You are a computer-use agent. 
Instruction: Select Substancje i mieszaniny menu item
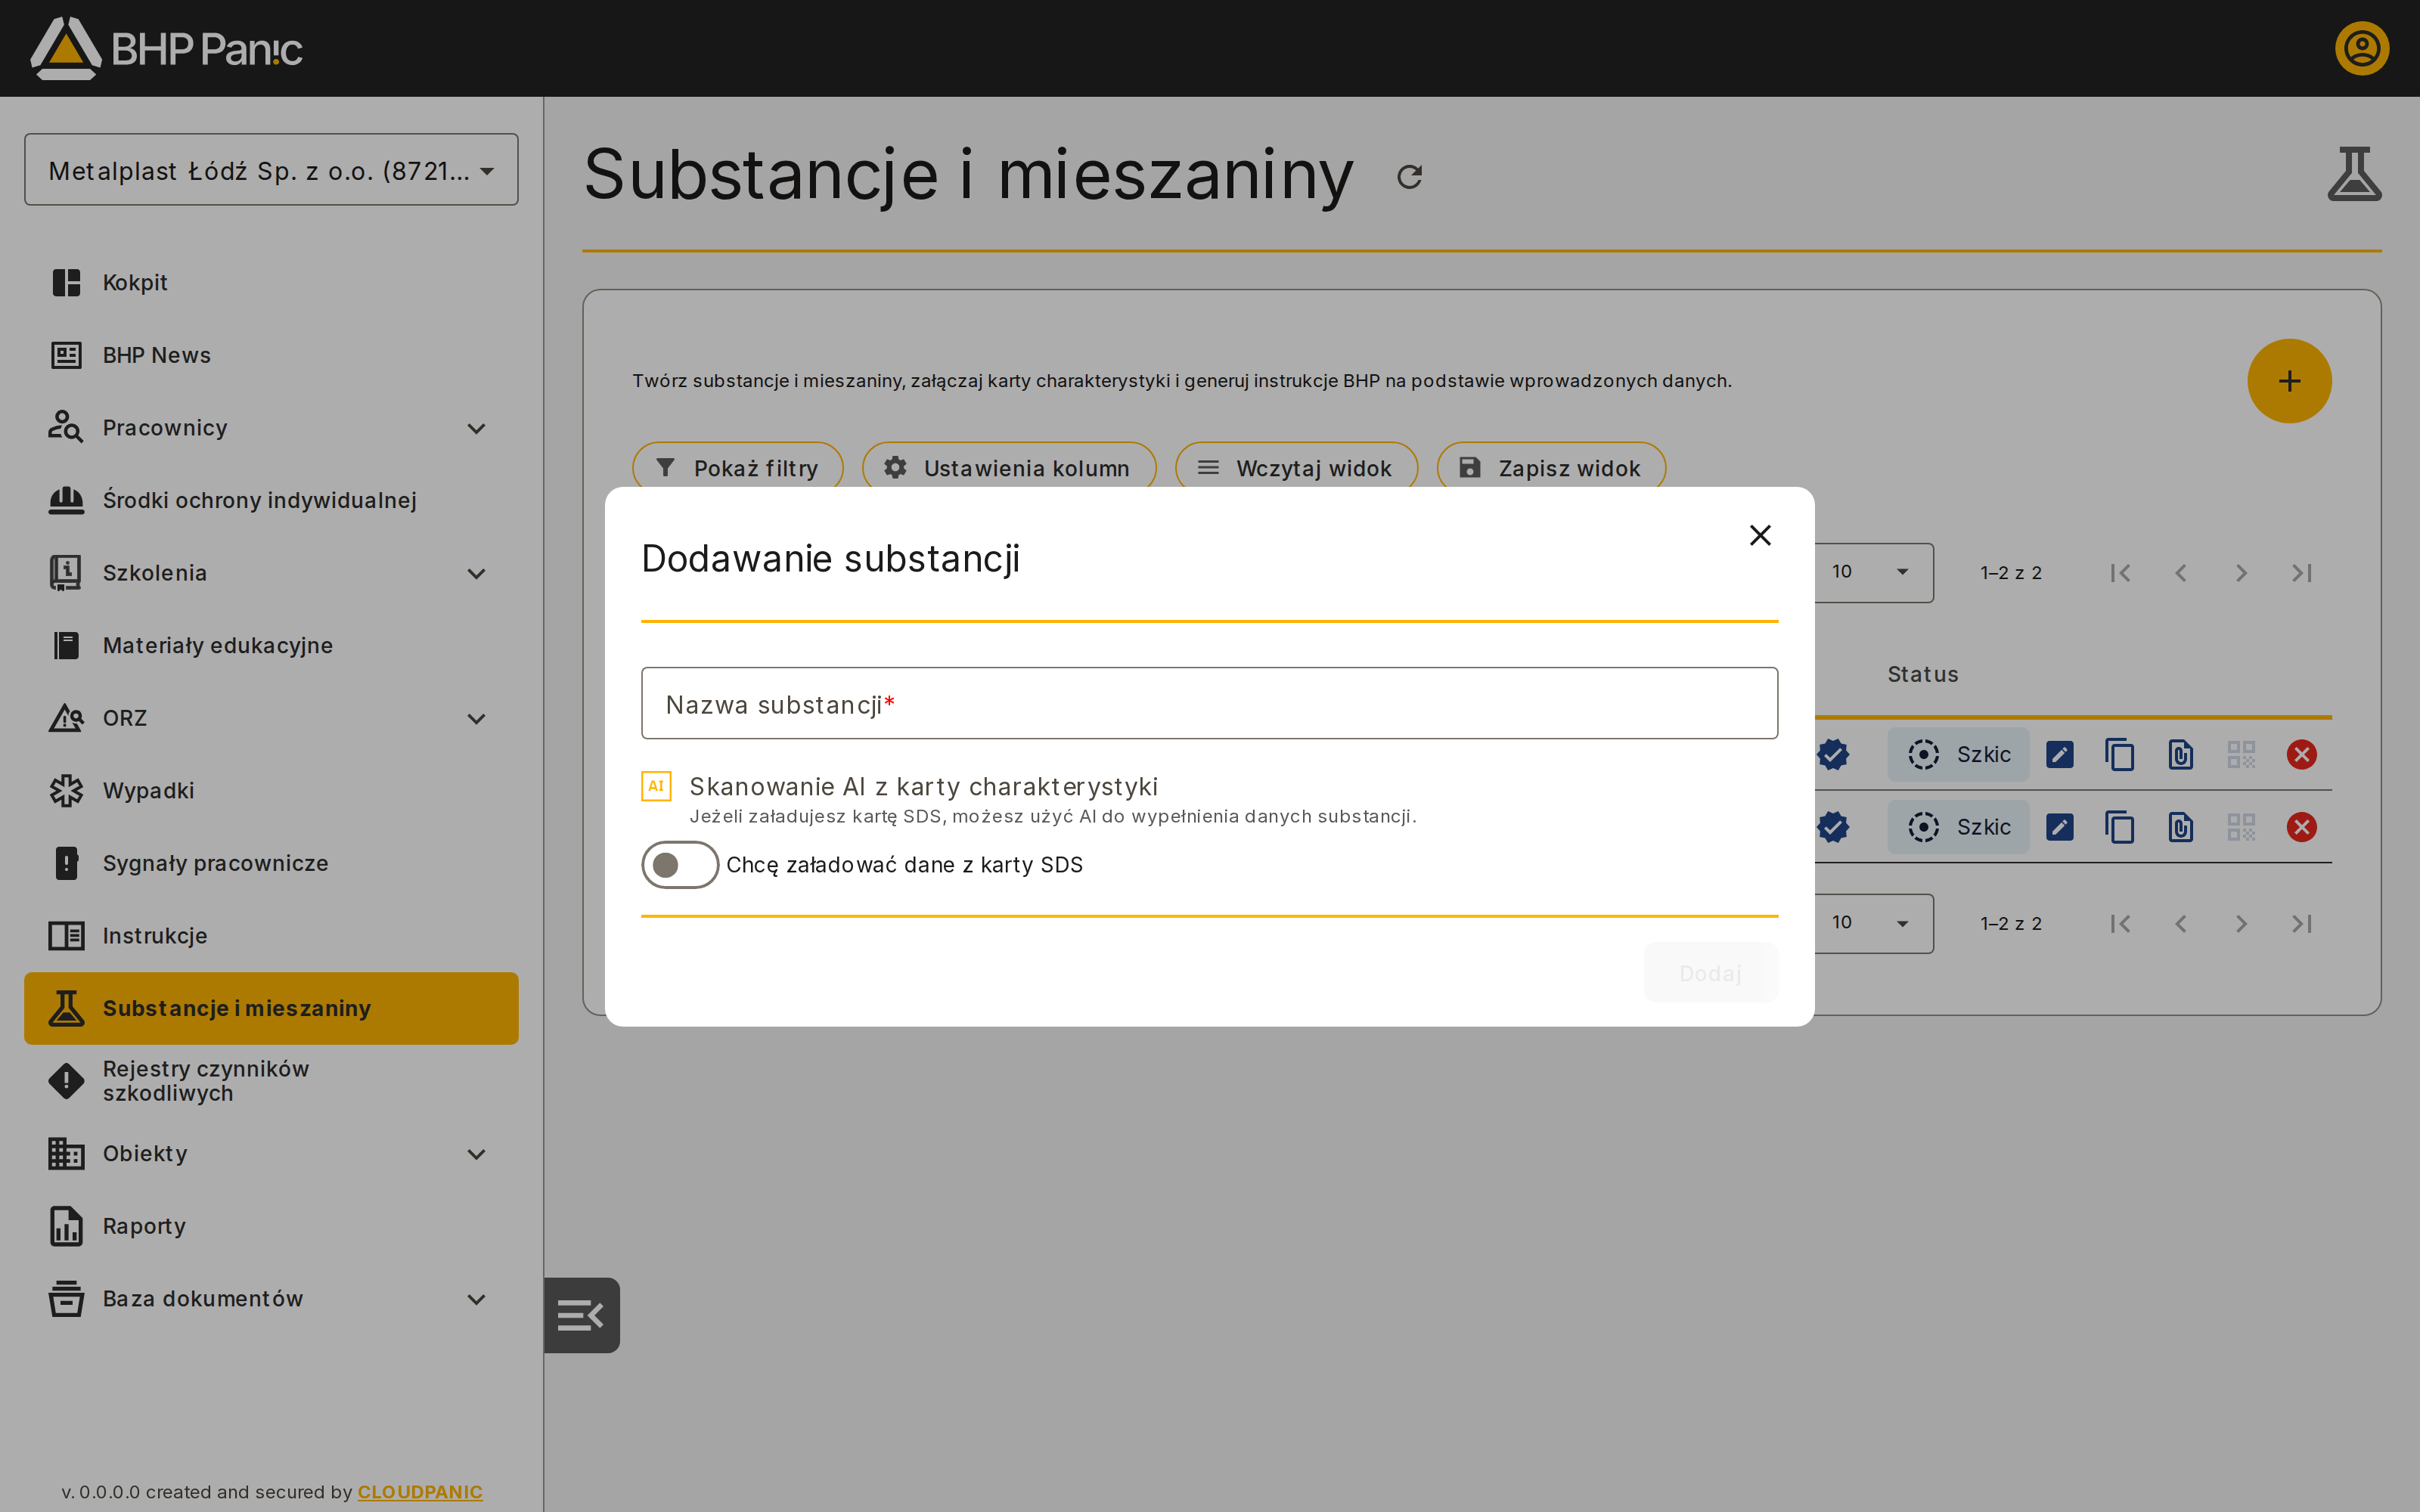tap(271, 1008)
